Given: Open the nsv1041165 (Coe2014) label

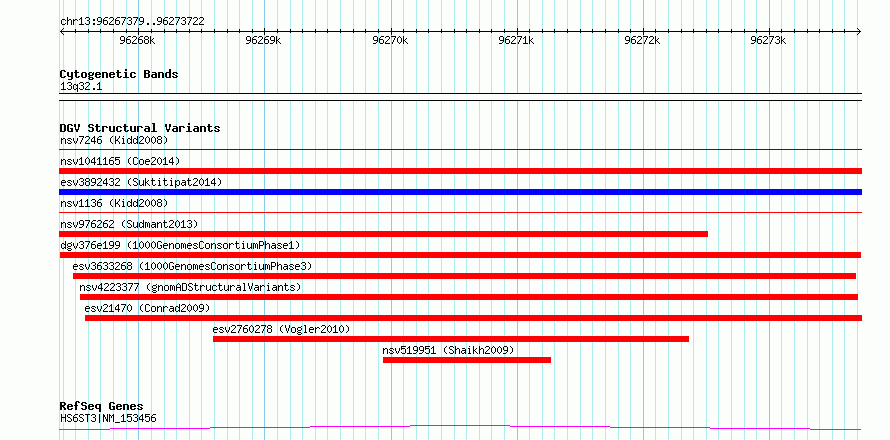Looking at the screenshot, I should [x=120, y=161].
